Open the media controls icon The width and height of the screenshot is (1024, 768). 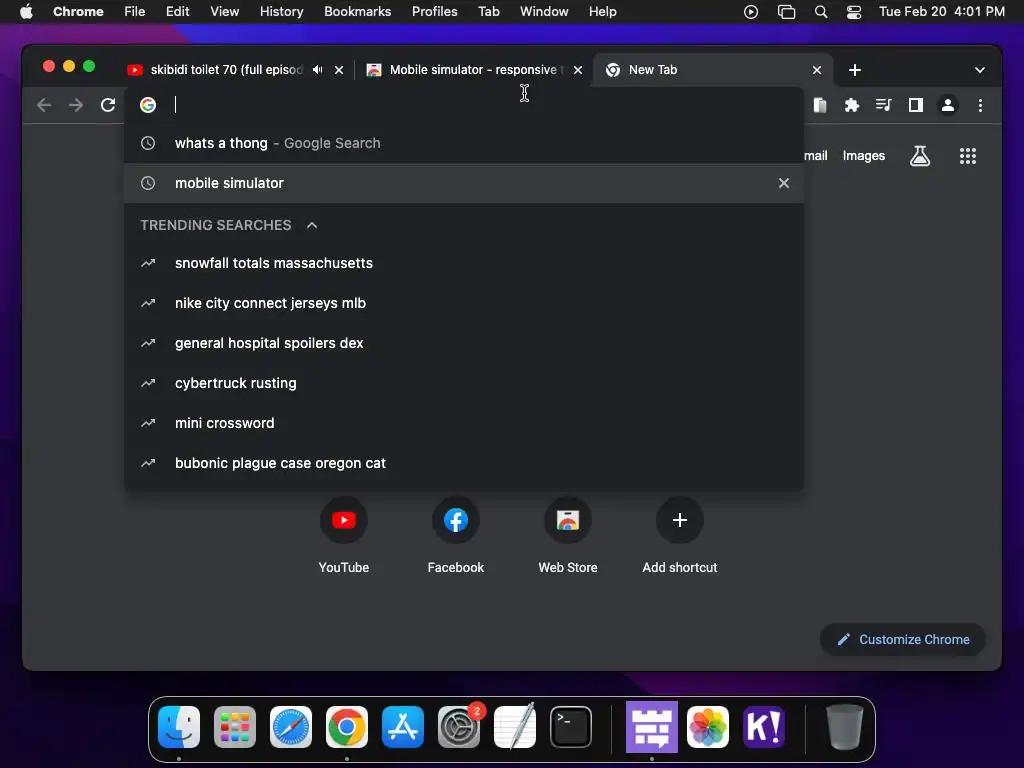coord(884,105)
